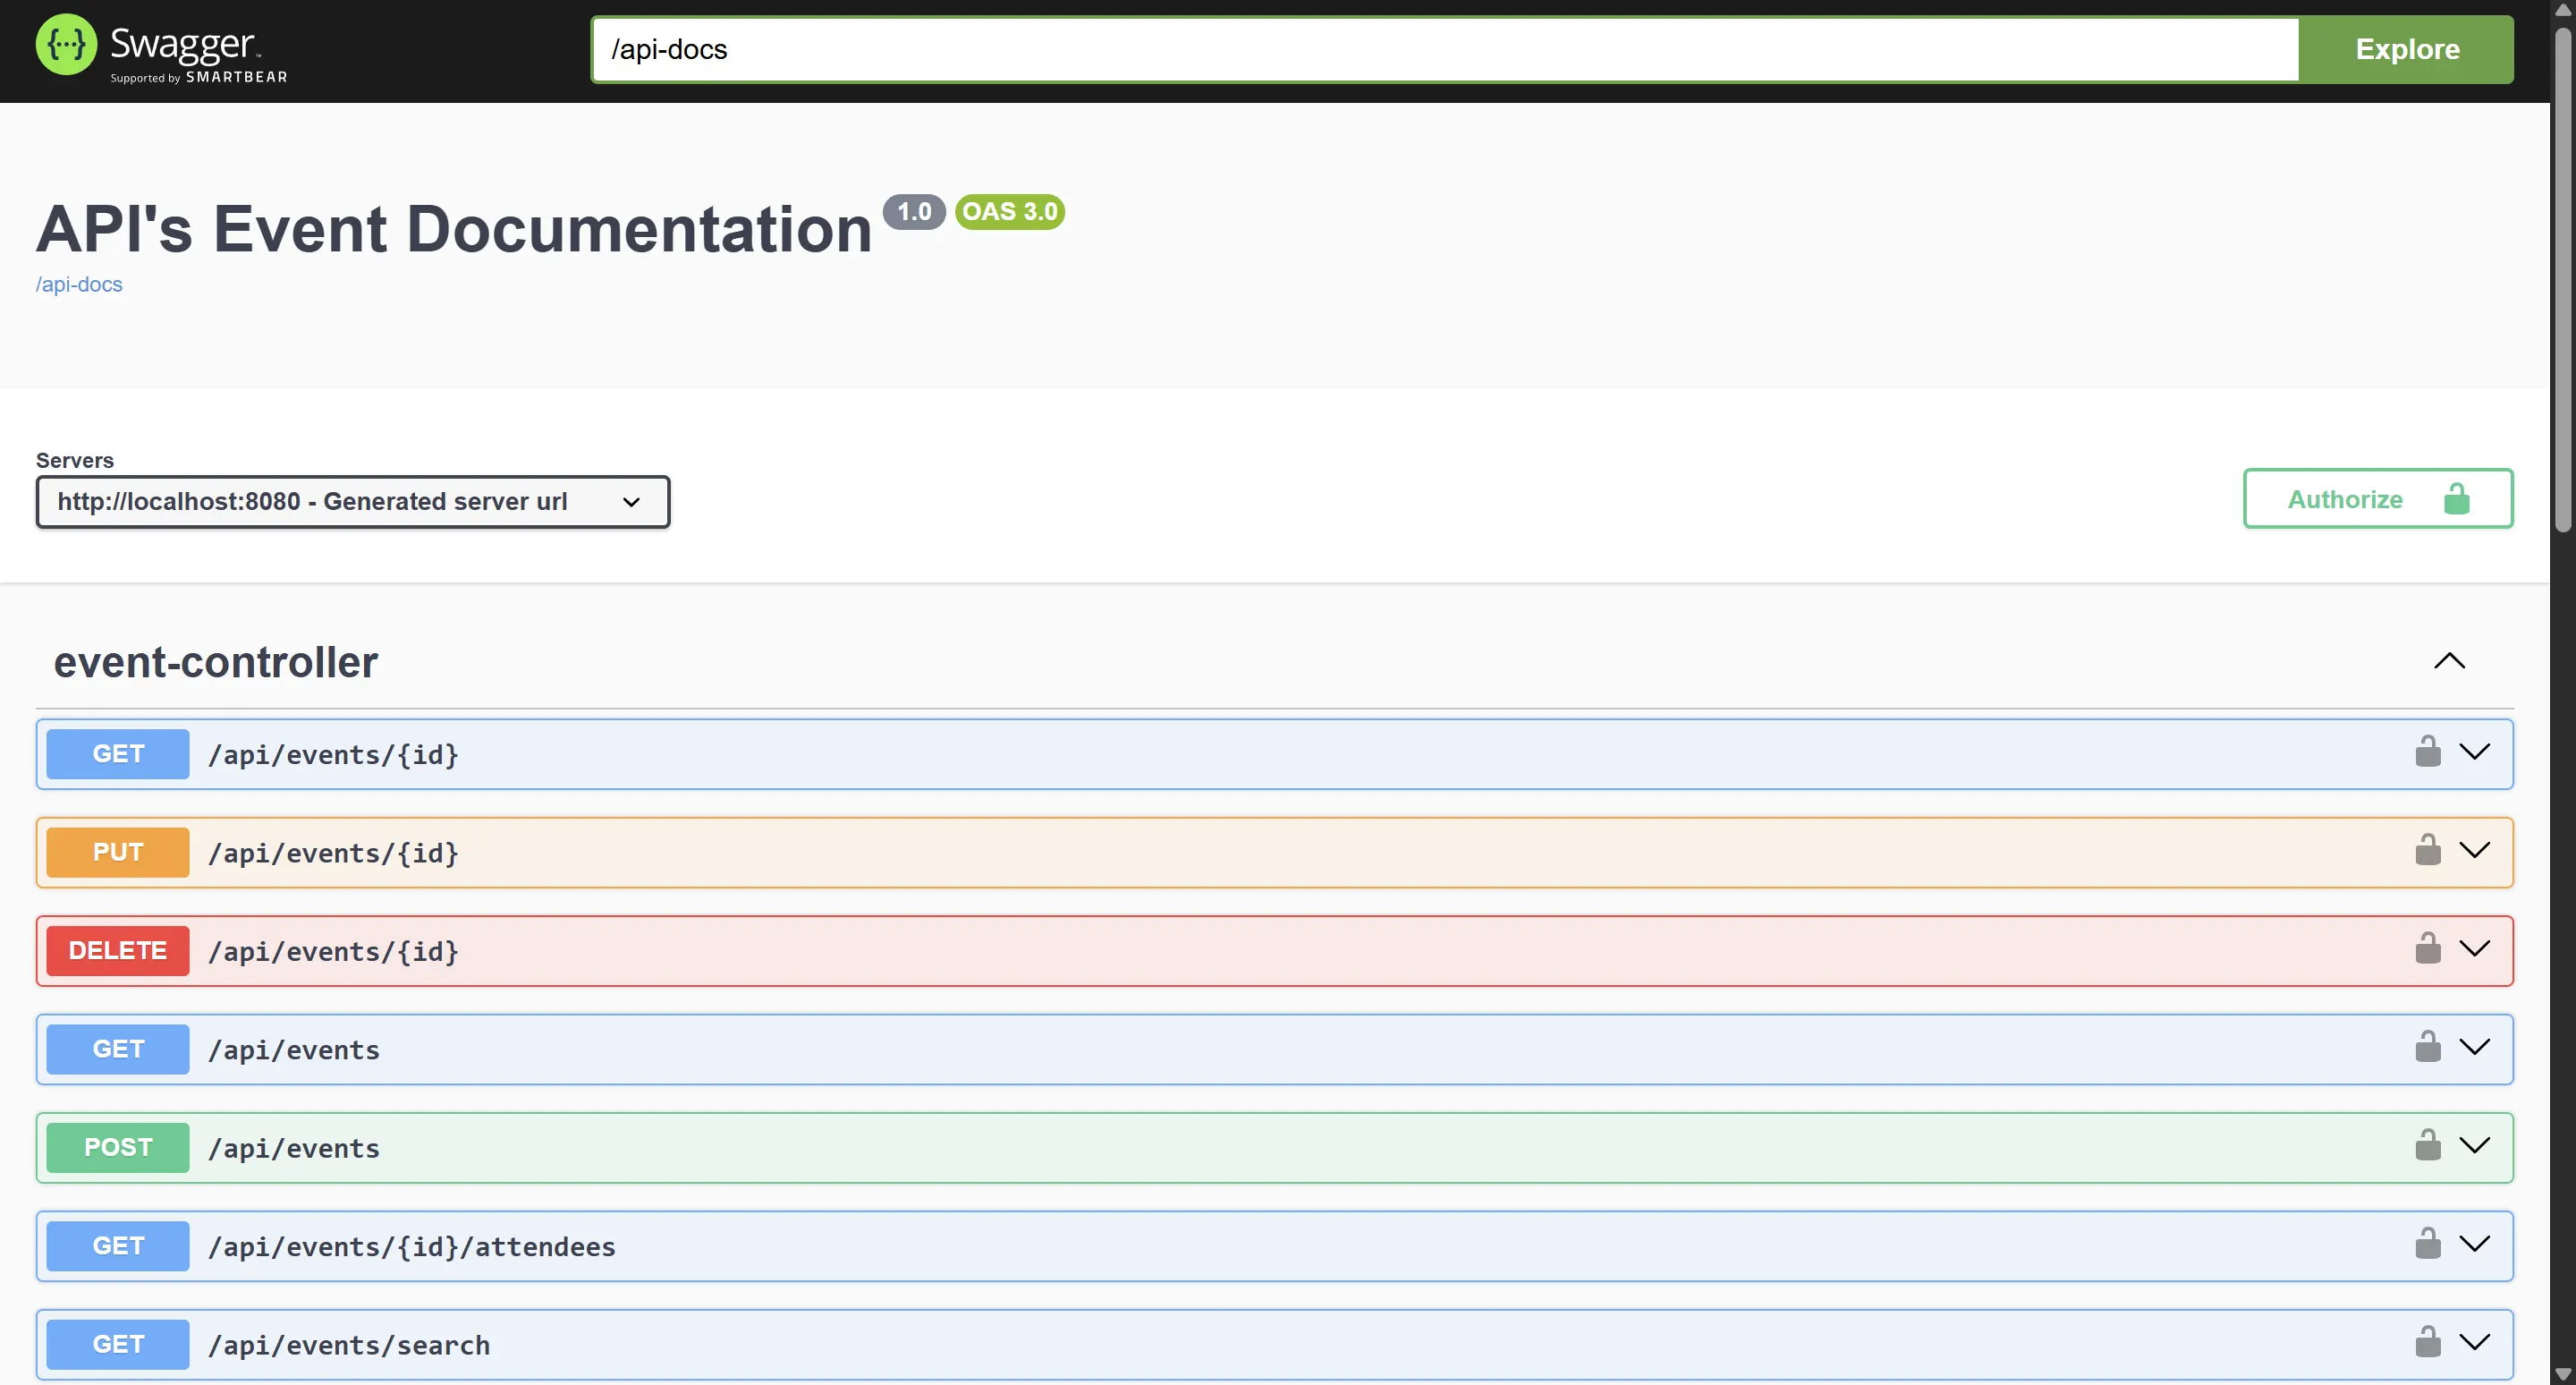Follow the /api-docs link under the title
The image size is (2576, 1385).
pos(79,284)
